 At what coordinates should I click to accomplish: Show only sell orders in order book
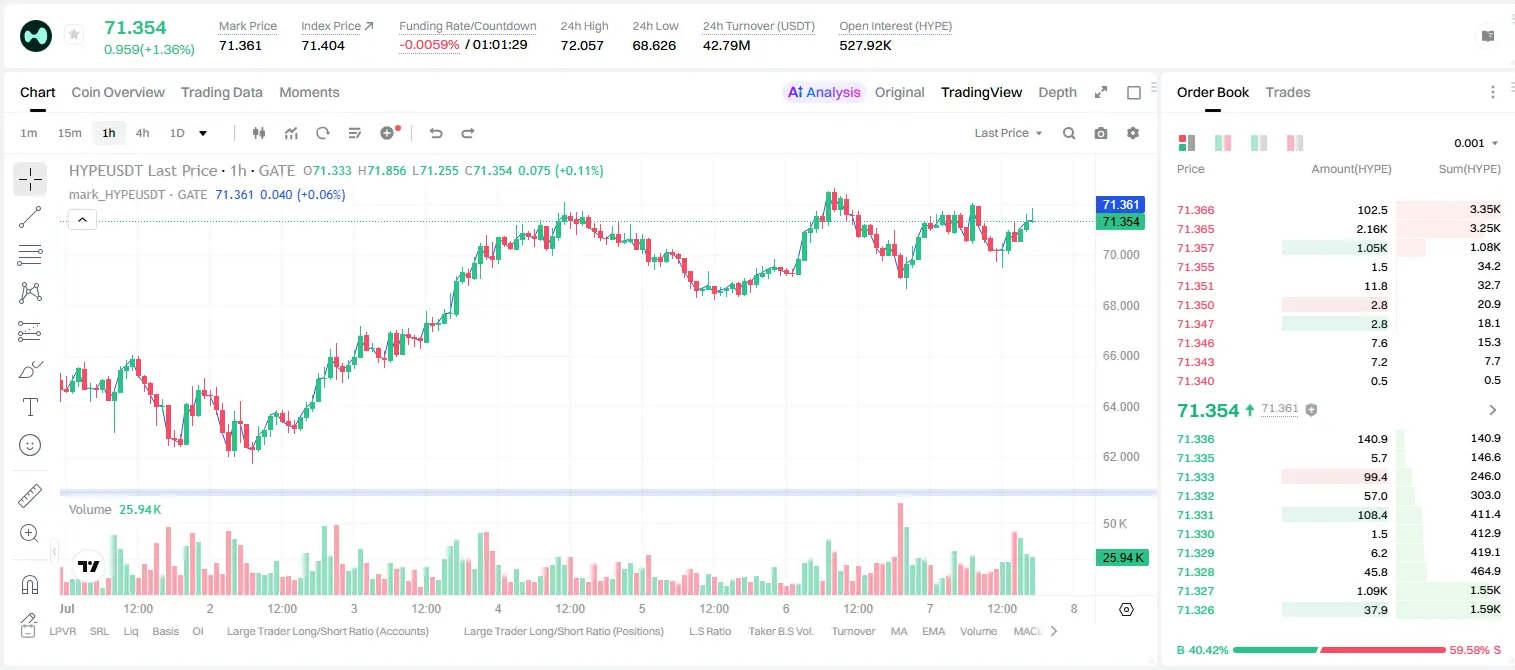click(x=1294, y=143)
